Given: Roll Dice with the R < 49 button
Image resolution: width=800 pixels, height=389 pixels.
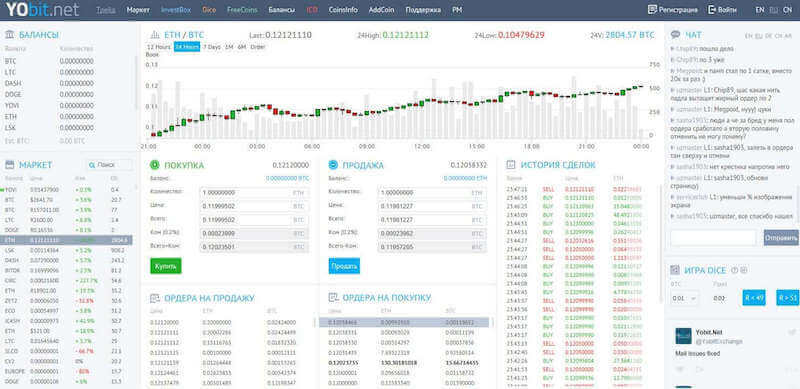Looking at the screenshot, I should click(x=754, y=298).
